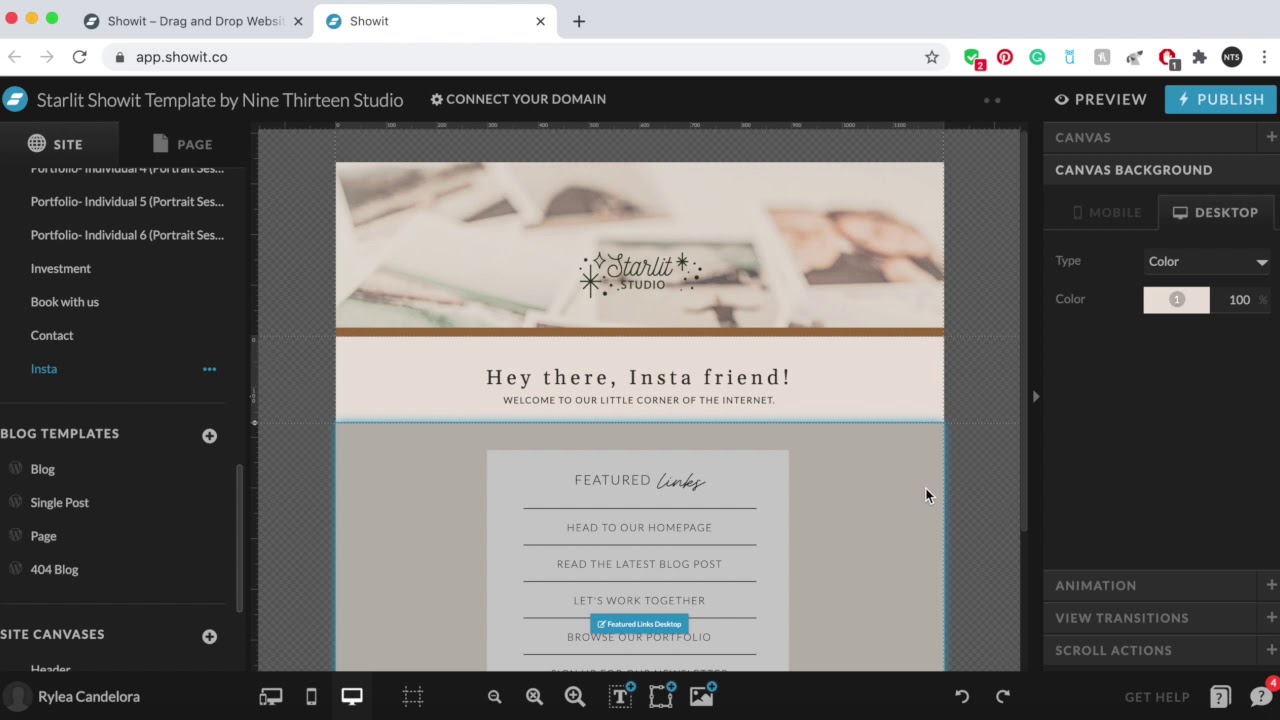
Task: Select the Insta page
Action: click(x=44, y=369)
